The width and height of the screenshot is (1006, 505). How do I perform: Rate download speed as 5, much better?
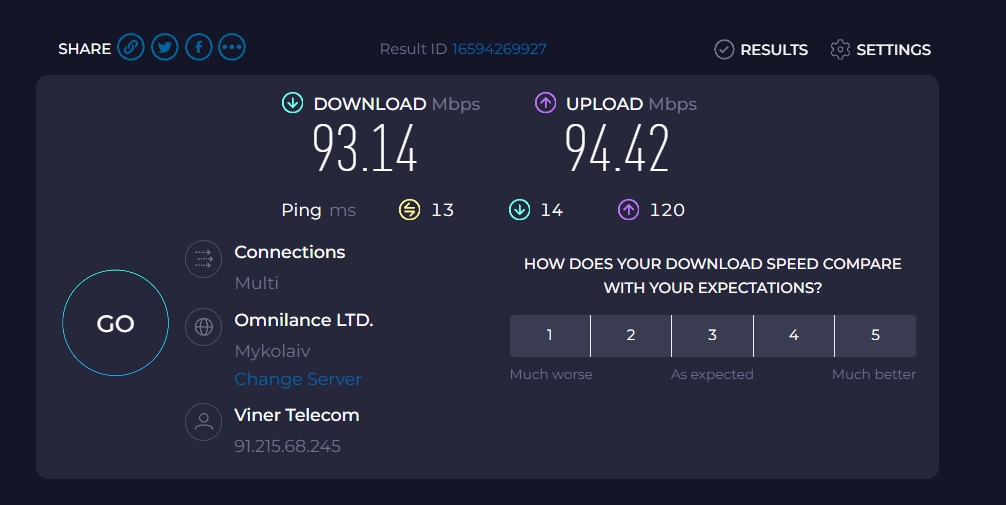click(x=875, y=336)
